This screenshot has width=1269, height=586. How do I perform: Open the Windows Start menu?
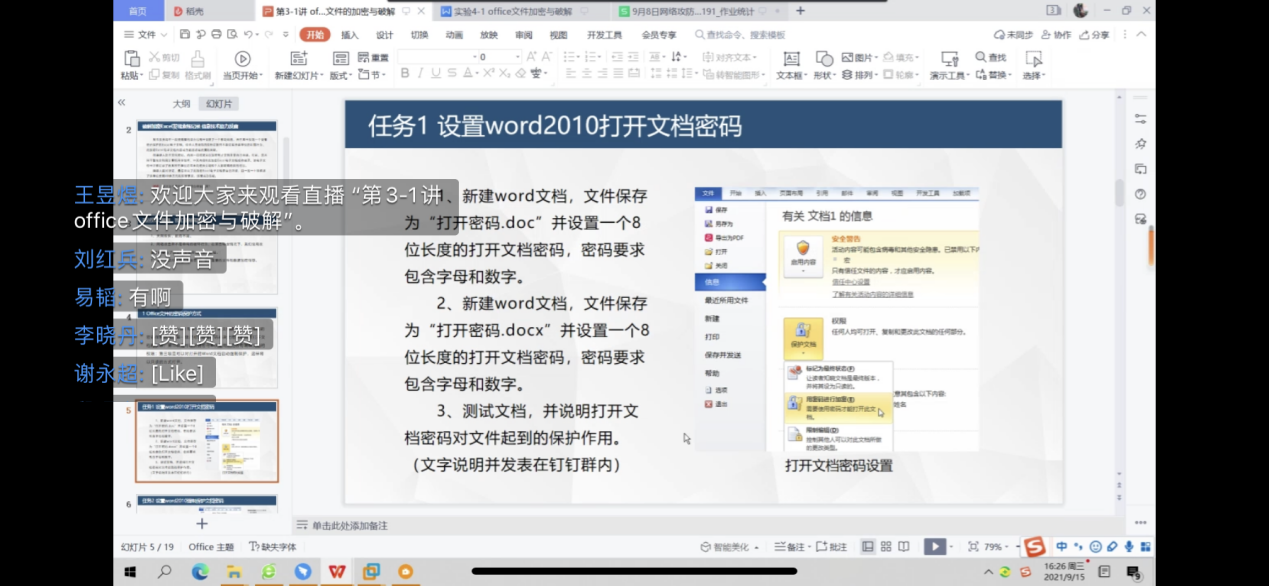pos(130,572)
